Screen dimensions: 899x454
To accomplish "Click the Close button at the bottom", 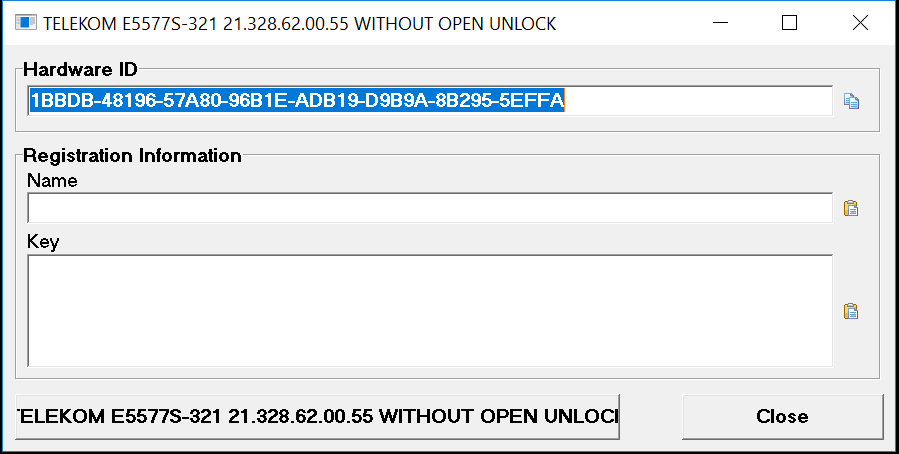I will coord(783,417).
